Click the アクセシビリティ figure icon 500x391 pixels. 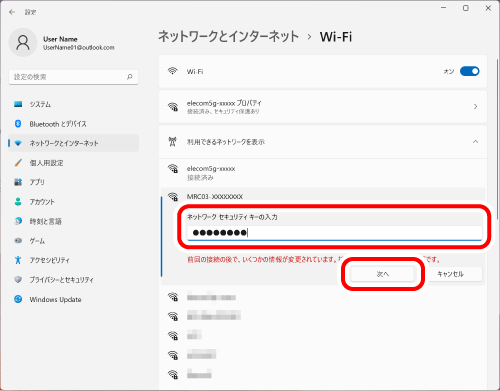18,260
